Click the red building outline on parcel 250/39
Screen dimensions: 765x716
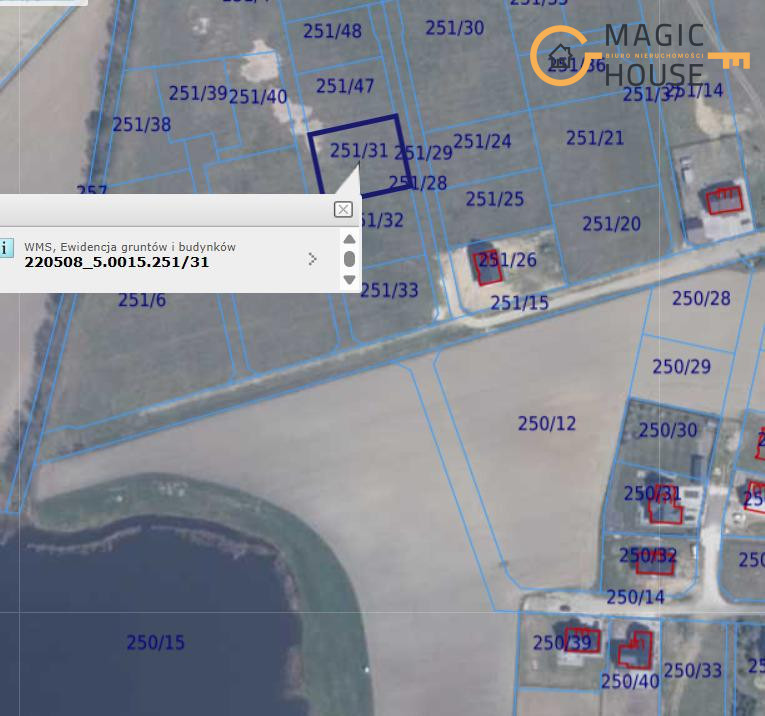click(x=582, y=639)
